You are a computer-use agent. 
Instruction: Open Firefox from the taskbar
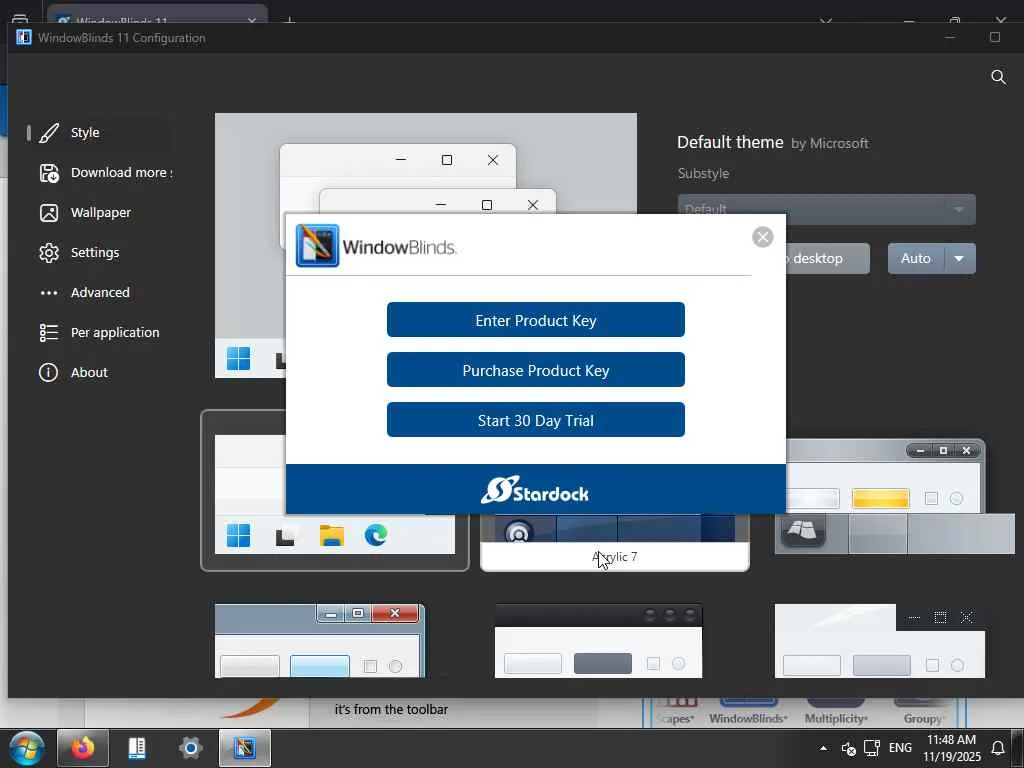pos(83,748)
